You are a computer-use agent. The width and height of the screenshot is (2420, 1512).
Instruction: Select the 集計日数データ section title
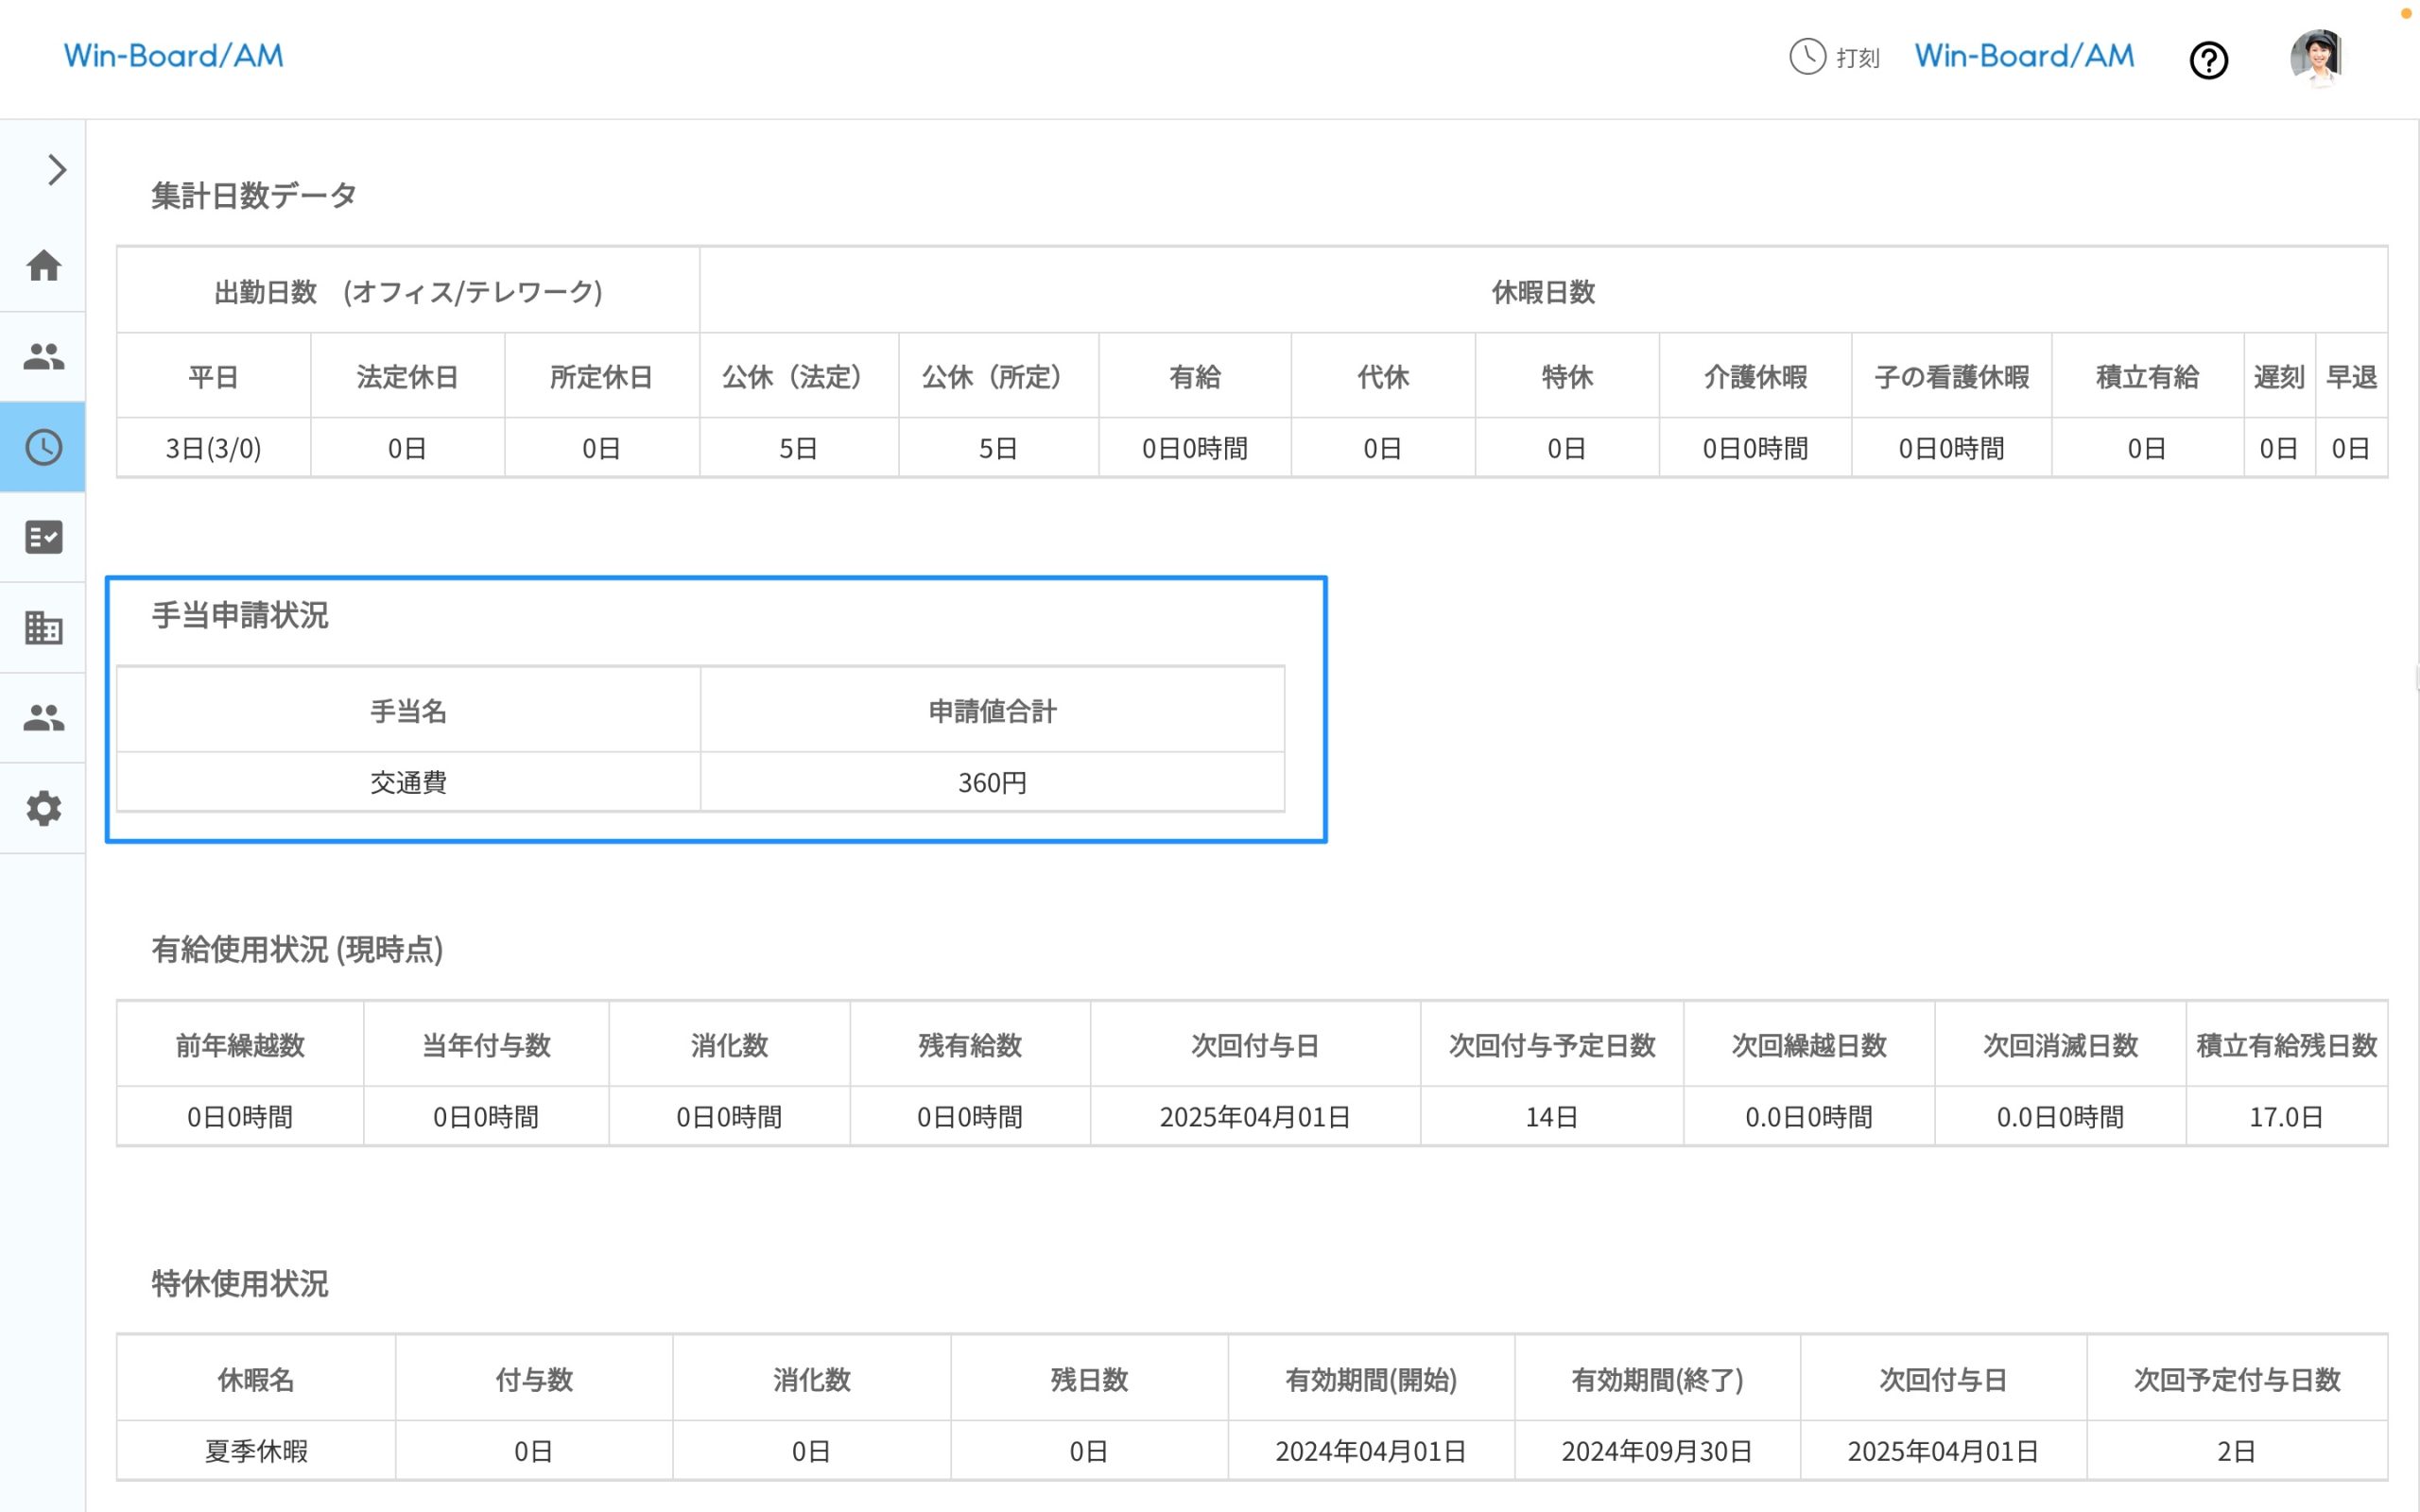(x=253, y=196)
